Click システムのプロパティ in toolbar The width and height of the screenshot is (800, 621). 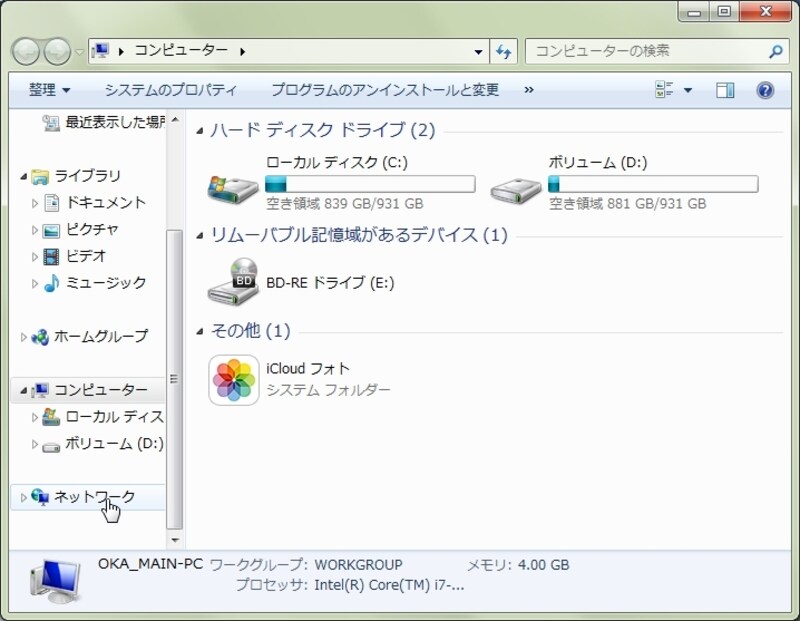tap(170, 90)
